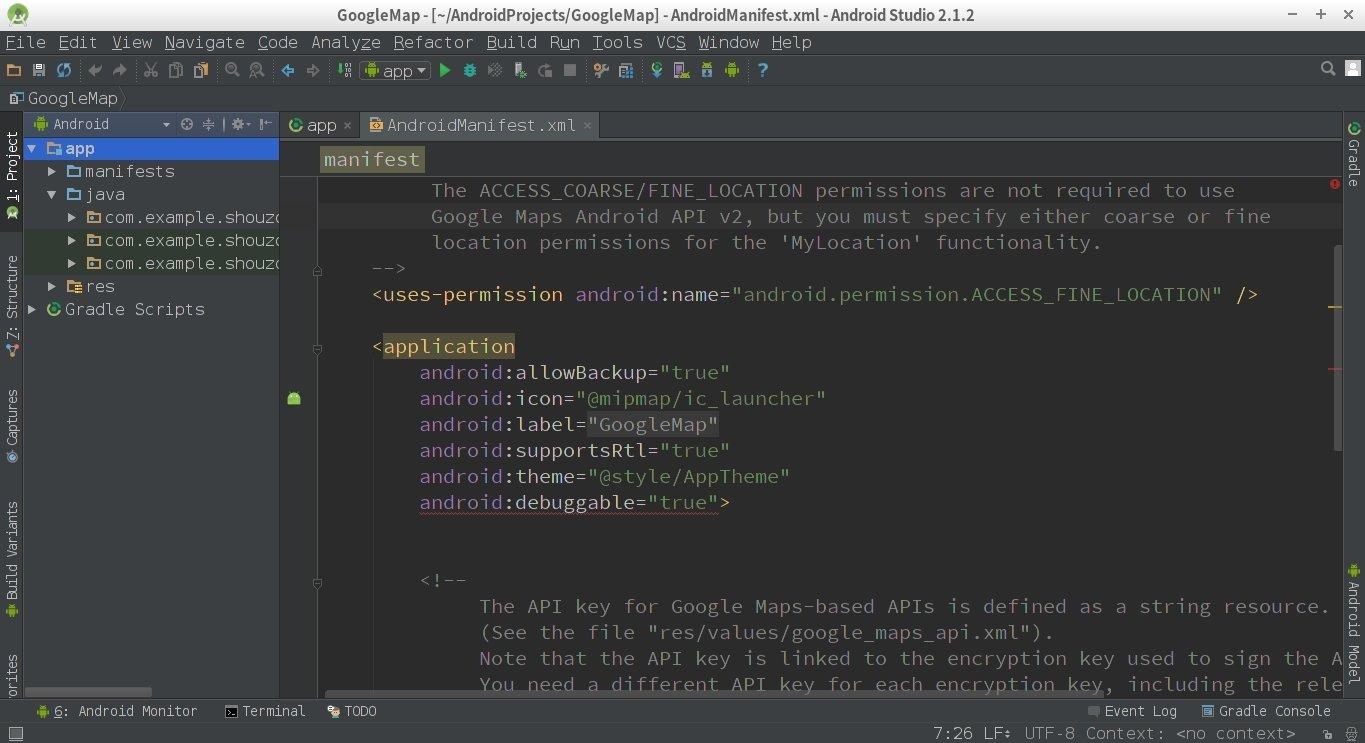Open the Tools menu
Screen dimensions: 1365x743
point(617,42)
